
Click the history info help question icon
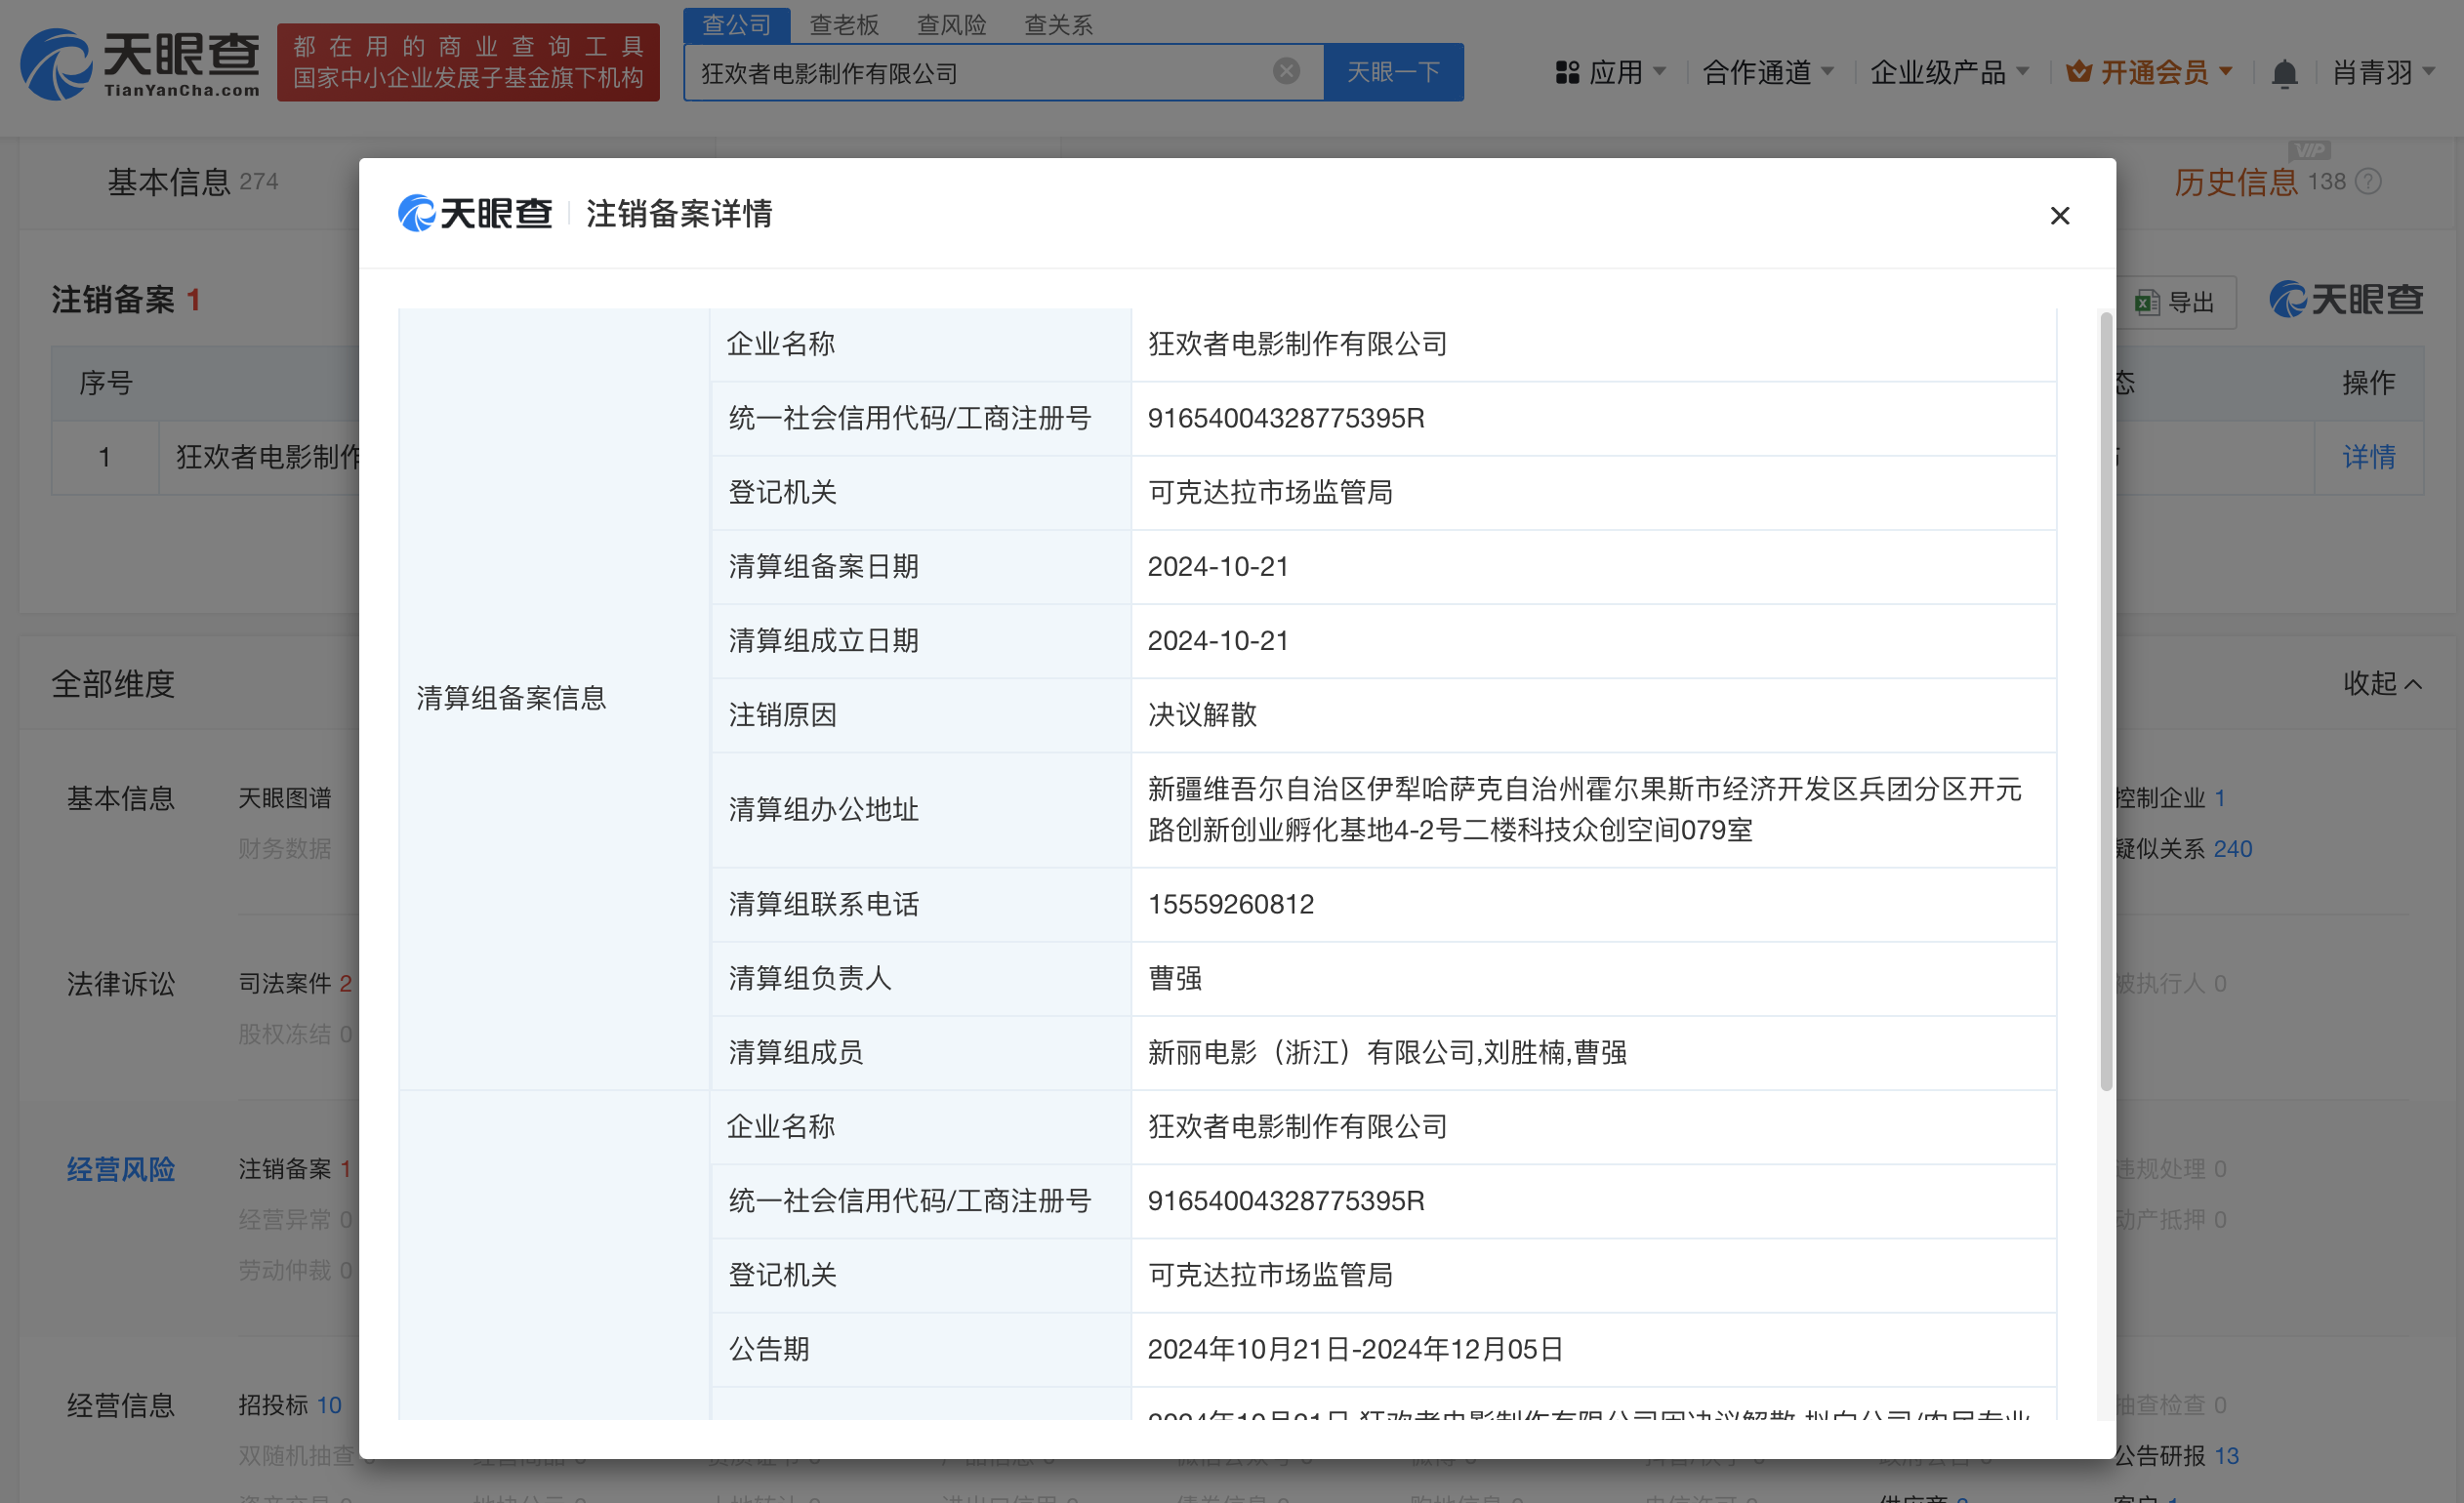[x=2368, y=181]
